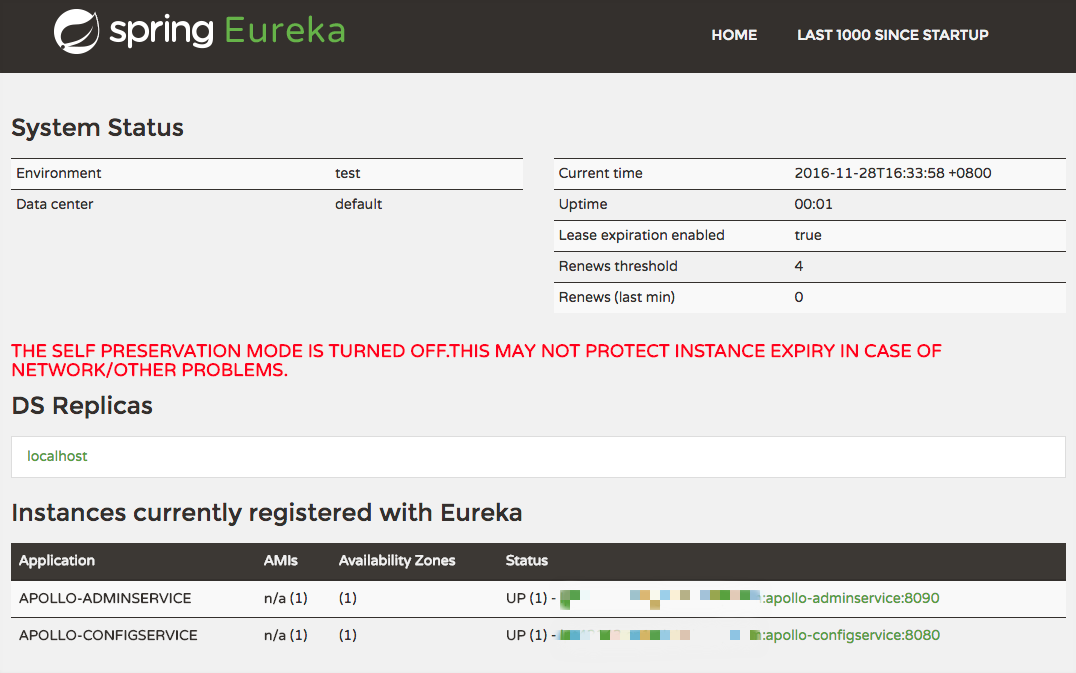
Task: Follow the localhost replica link
Action: point(57,456)
